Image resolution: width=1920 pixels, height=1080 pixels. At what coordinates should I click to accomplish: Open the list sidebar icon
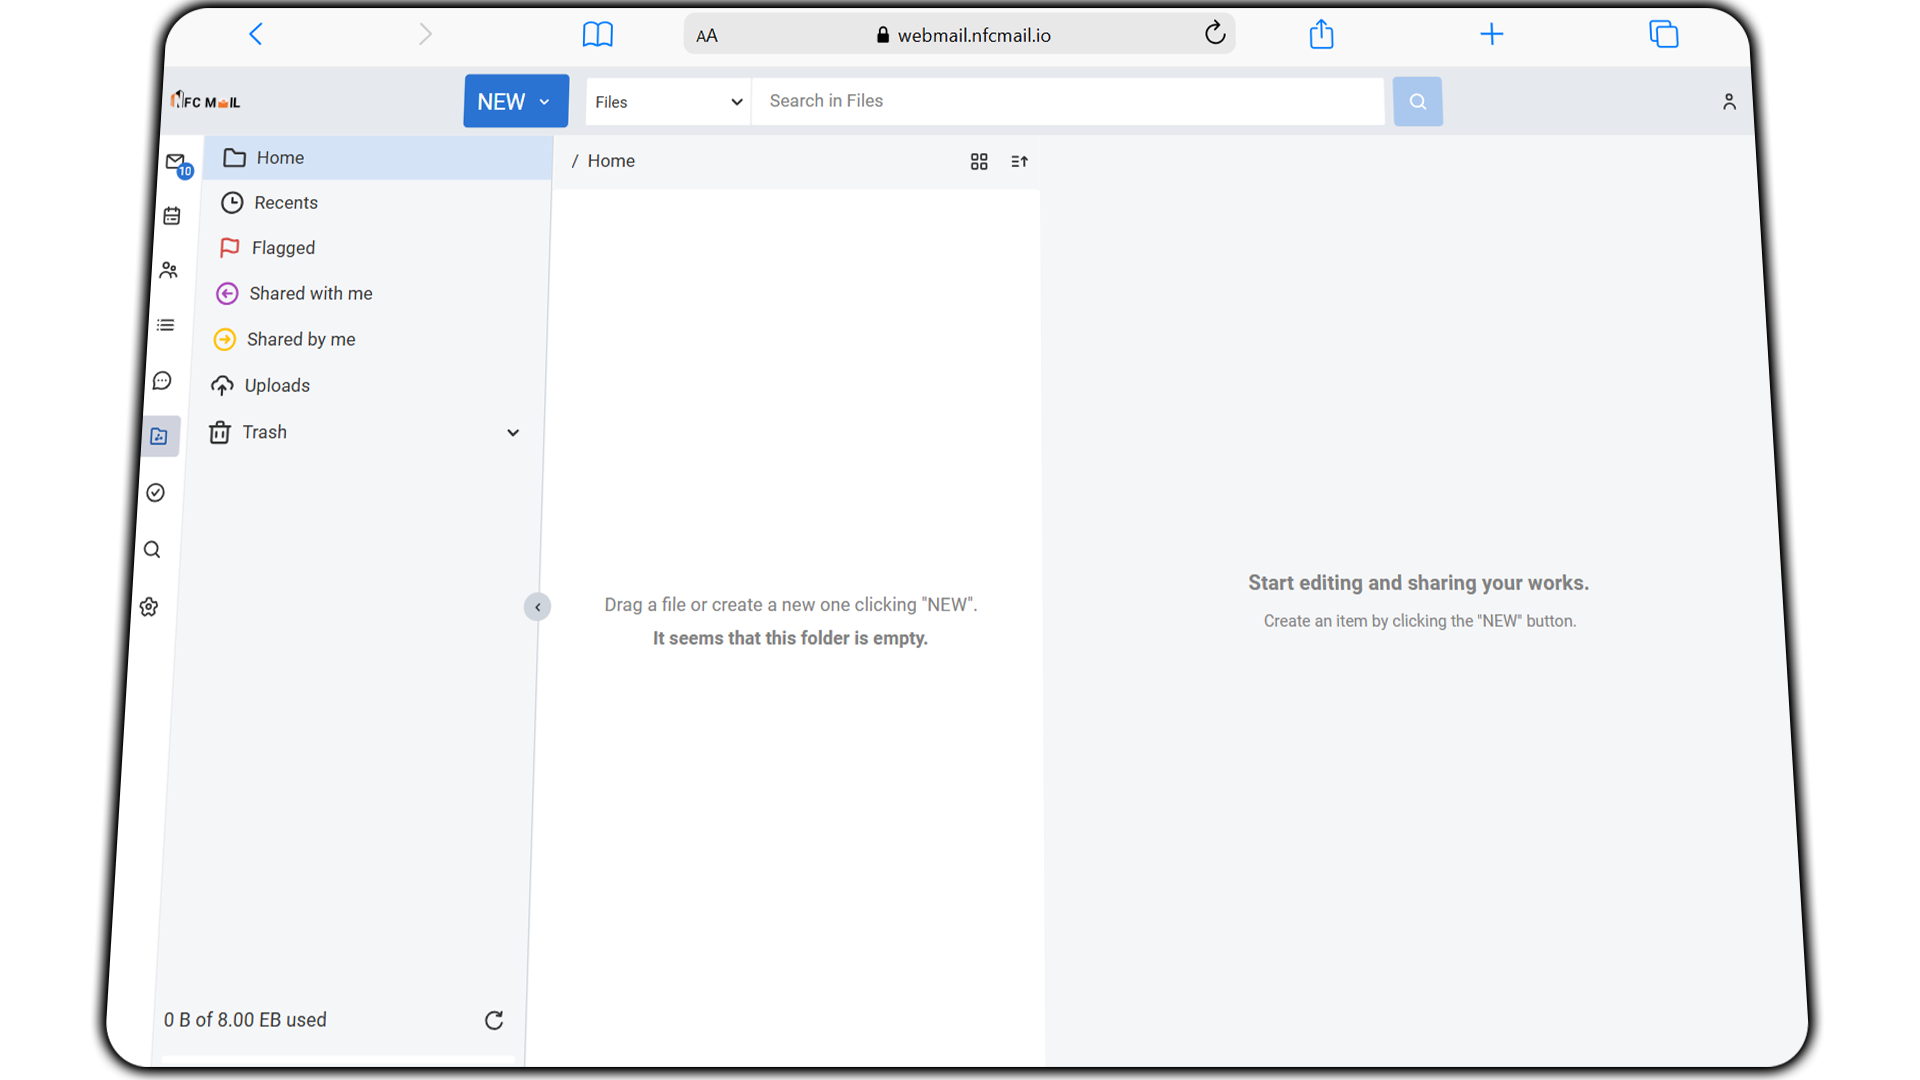pyautogui.click(x=166, y=325)
